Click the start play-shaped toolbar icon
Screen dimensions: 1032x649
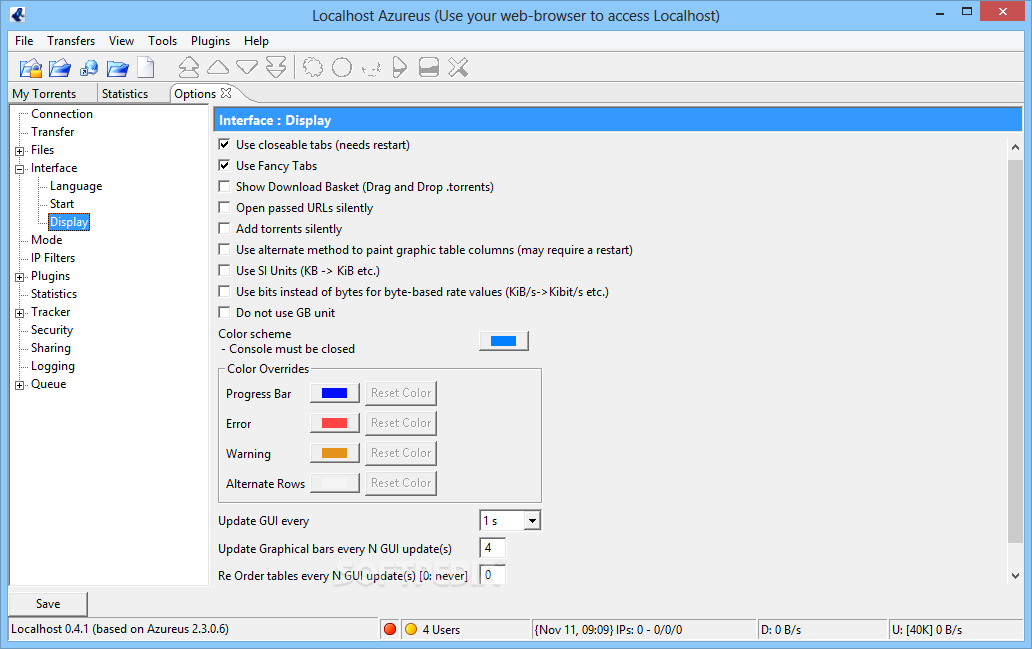pyautogui.click(x=400, y=67)
